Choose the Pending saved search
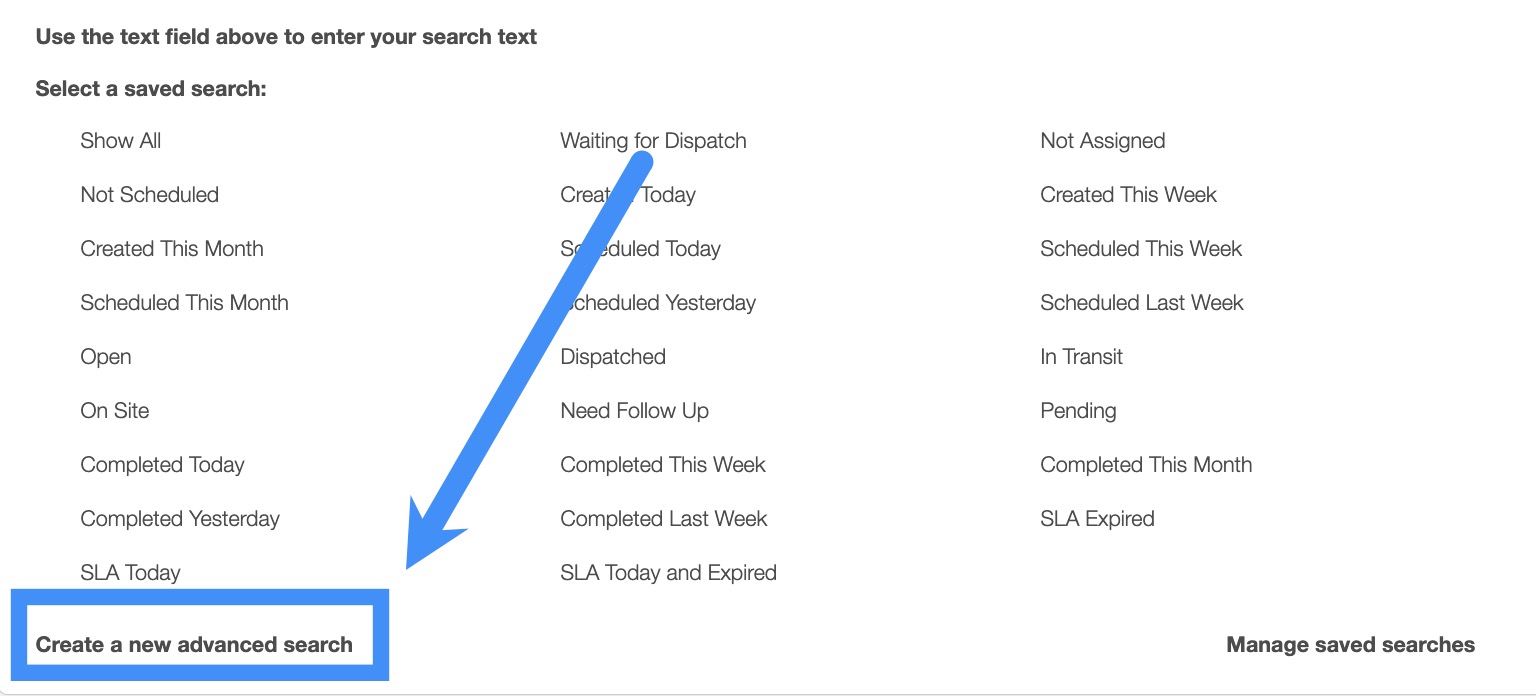Image resolution: width=1536 pixels, height=696 pixels. [x=1078, y=411]
